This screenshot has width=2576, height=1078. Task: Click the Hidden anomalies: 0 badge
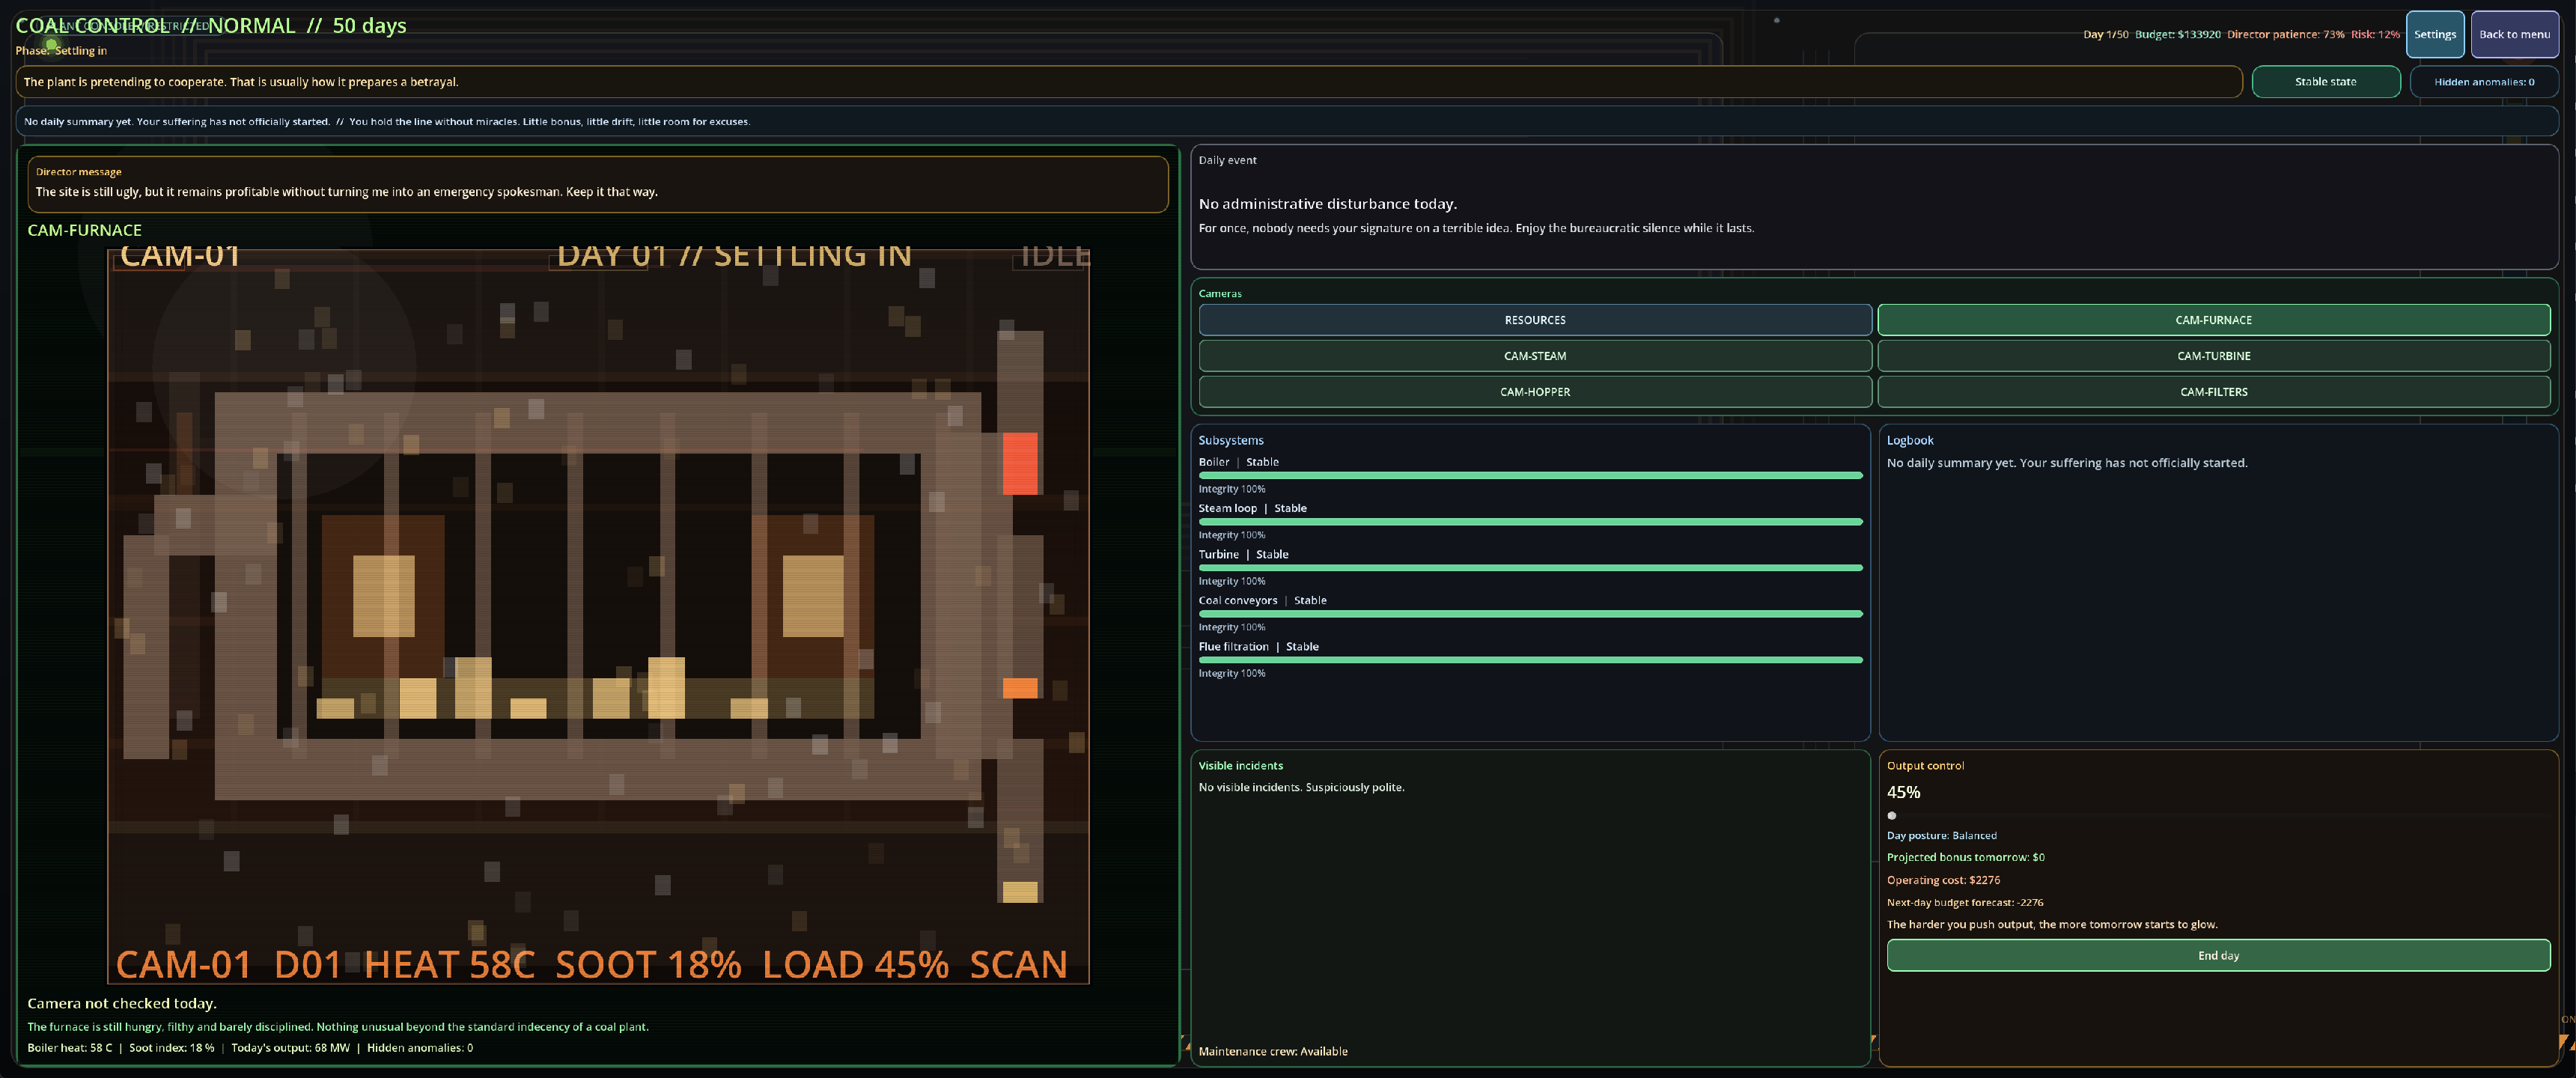point(2483,82)
